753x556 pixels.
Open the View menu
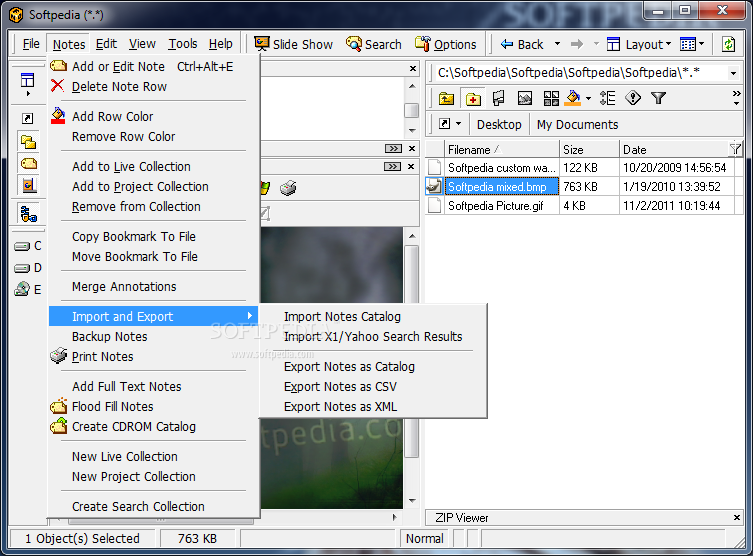click(142, 44)
